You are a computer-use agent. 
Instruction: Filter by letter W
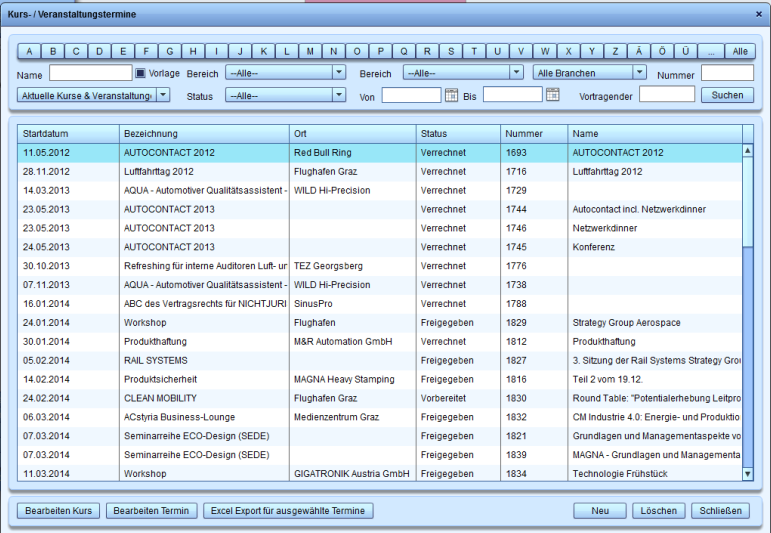click(x=544, y=51)
